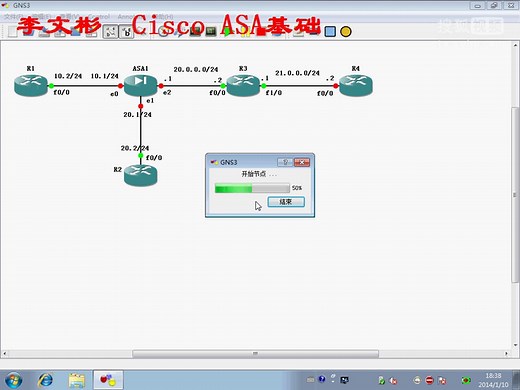Click the horizontal scrollbar thumb
This screenshot has height=390, width=520.
click(255, 353)
